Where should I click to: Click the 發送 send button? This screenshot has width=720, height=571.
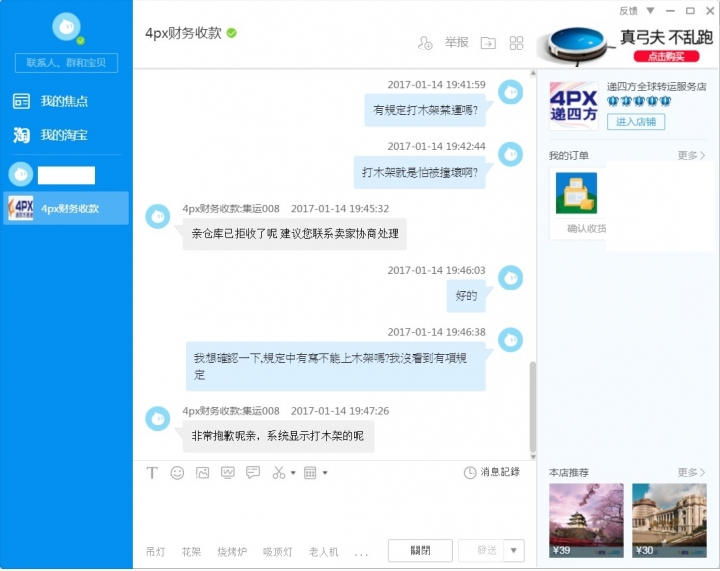481,550
